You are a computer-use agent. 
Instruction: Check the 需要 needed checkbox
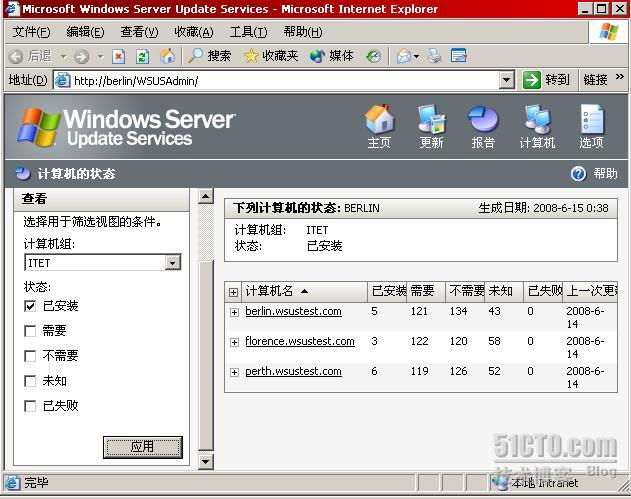click(x=30, y=331)
